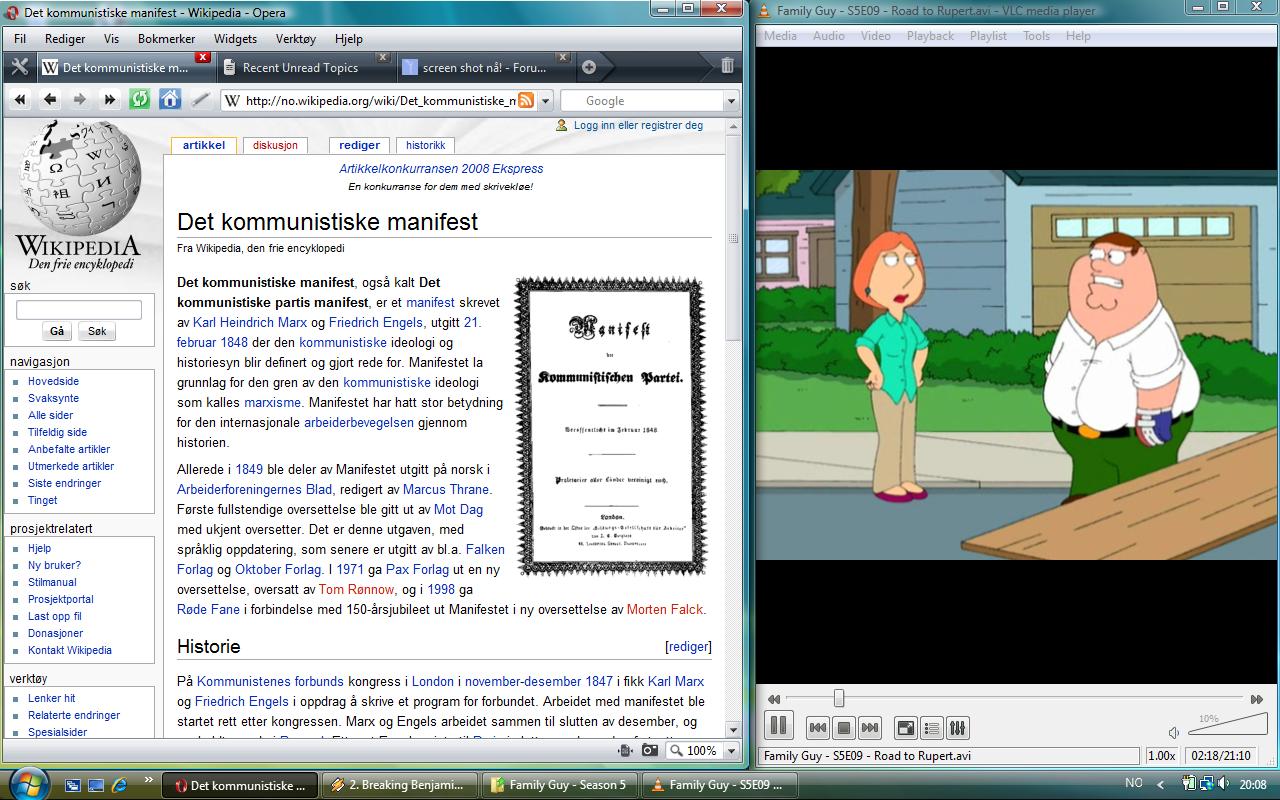Open the Tilfeldig side sidebar link

pos(57,432)
